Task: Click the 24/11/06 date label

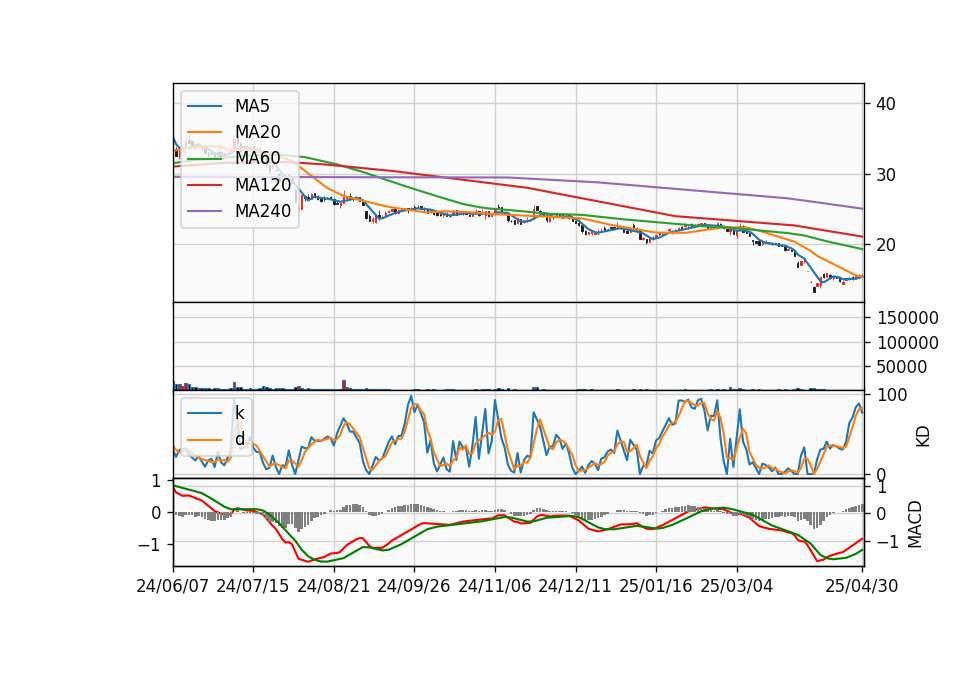Action: 495,586
